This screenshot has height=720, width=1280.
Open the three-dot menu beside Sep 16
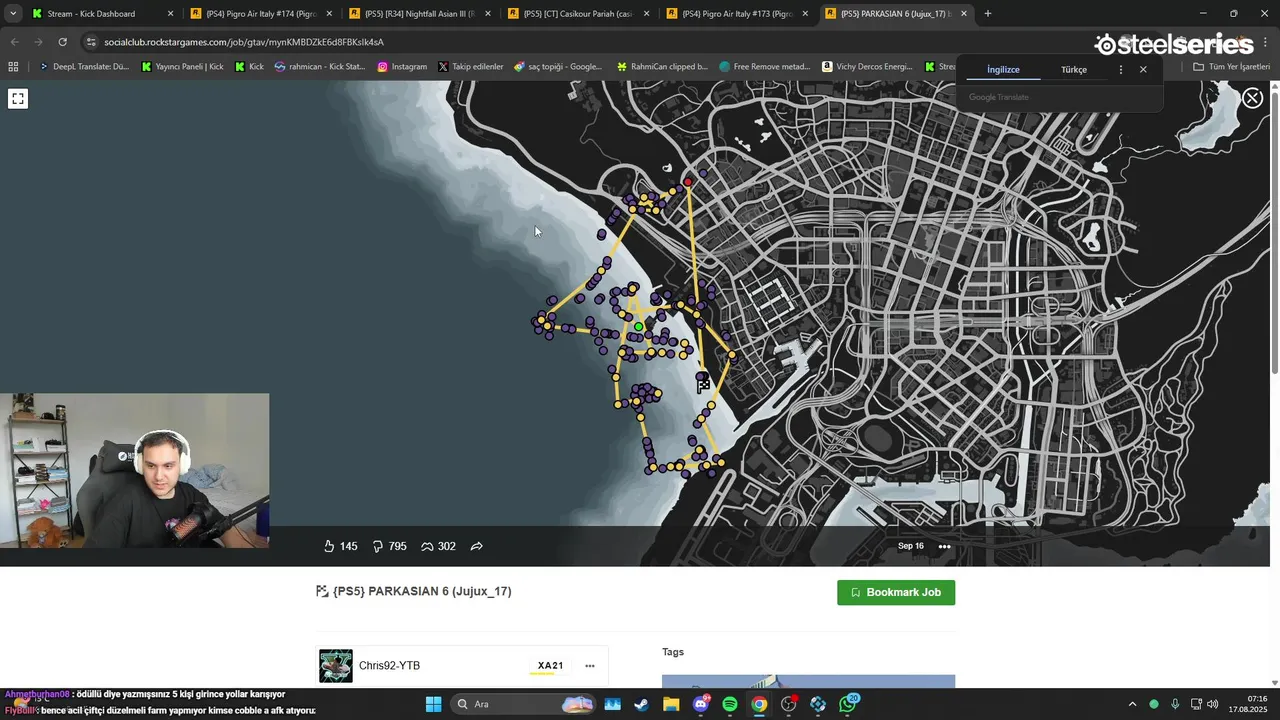(x=944, y=546)
